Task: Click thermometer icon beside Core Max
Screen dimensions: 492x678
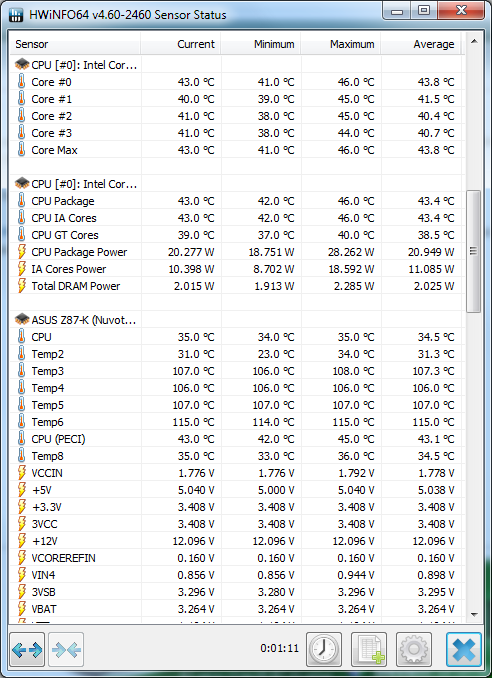Action: 22,150
